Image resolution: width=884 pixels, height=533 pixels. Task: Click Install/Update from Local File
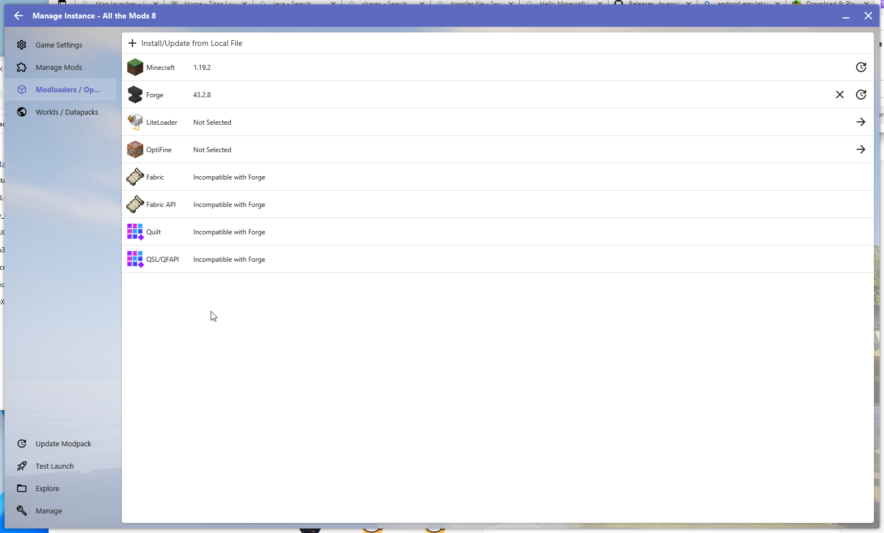pyautogui.click(x=192, y=43)
